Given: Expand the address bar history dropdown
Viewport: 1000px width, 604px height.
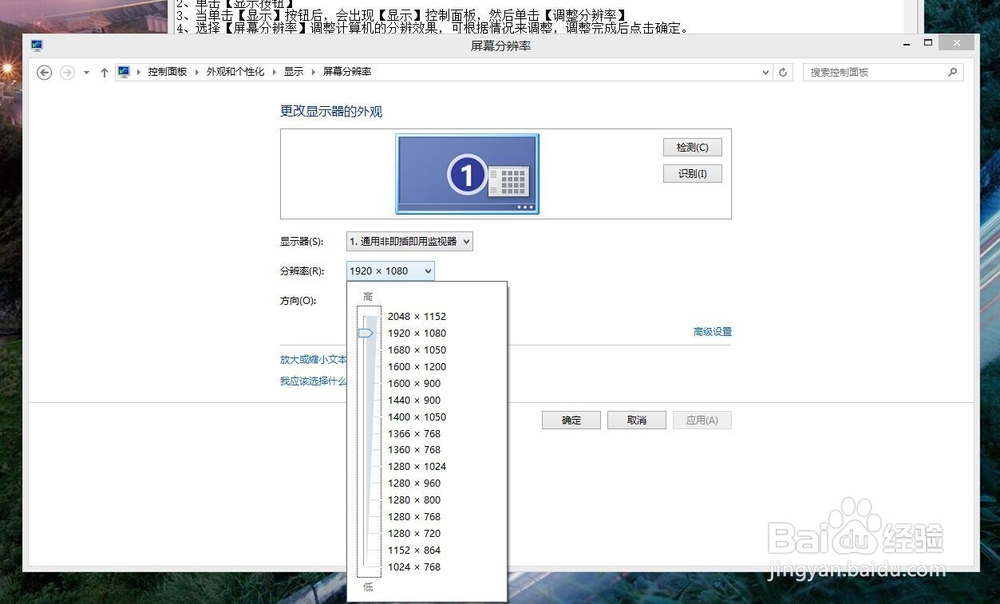Looking at the screenshot, I should 766,73.
